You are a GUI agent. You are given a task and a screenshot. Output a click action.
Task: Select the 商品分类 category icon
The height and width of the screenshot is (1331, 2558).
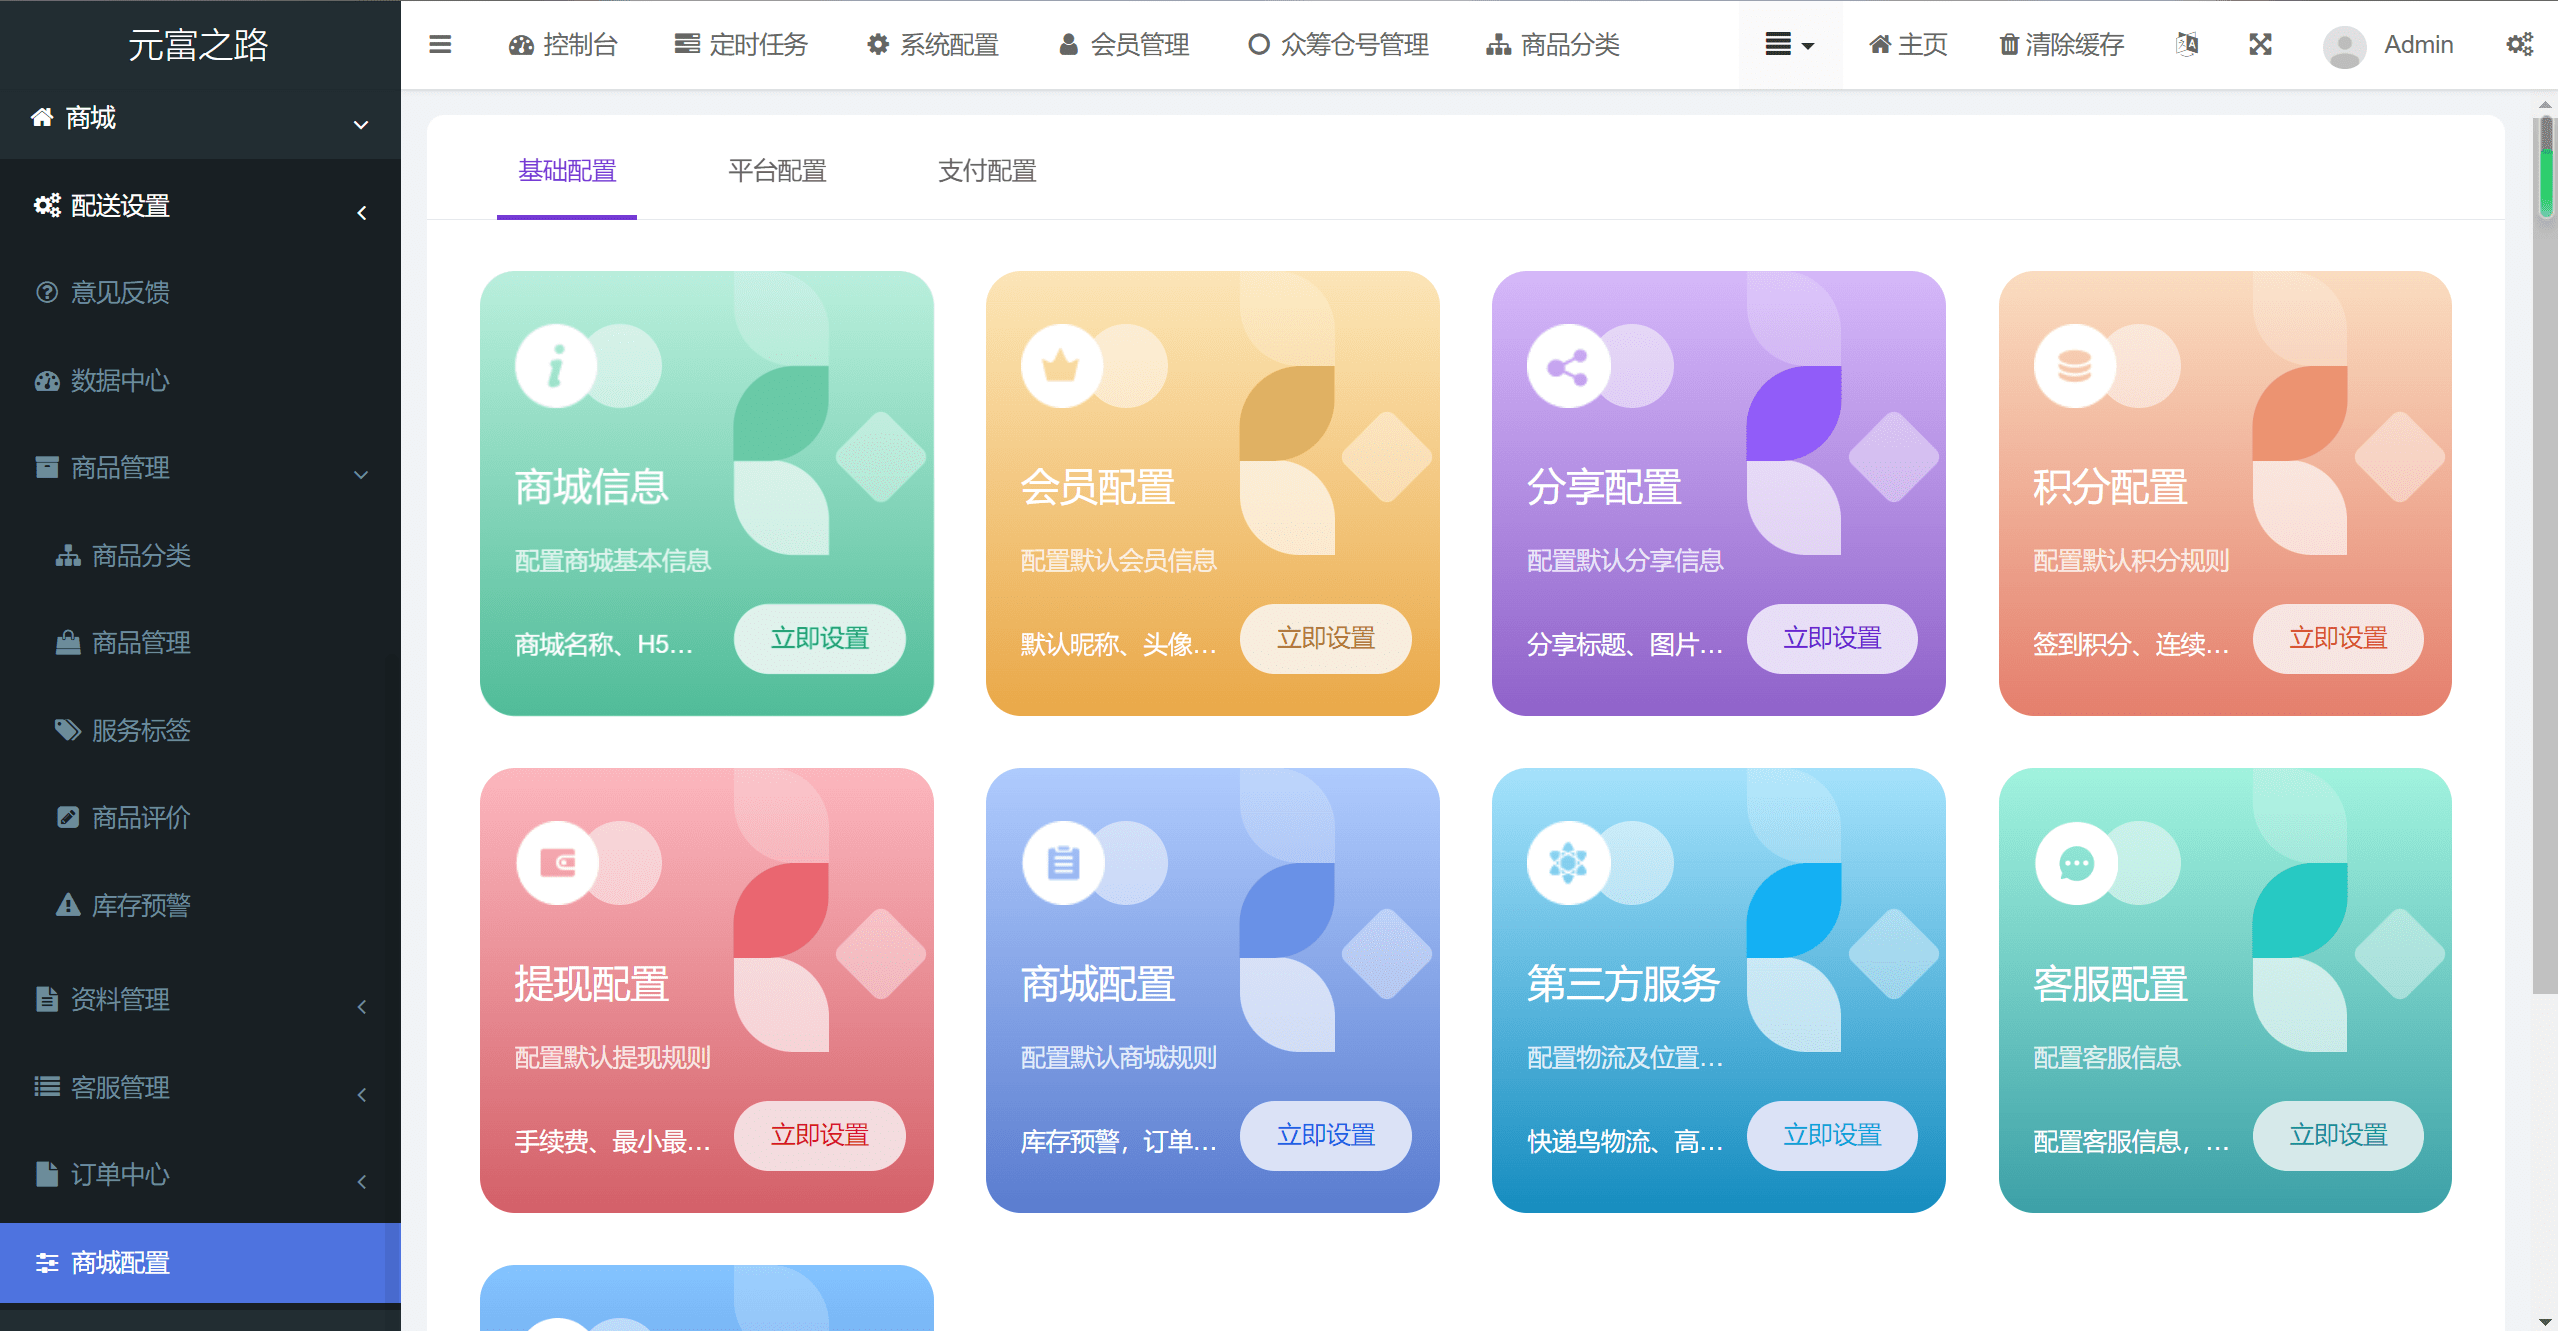[x=1499, y=44]
